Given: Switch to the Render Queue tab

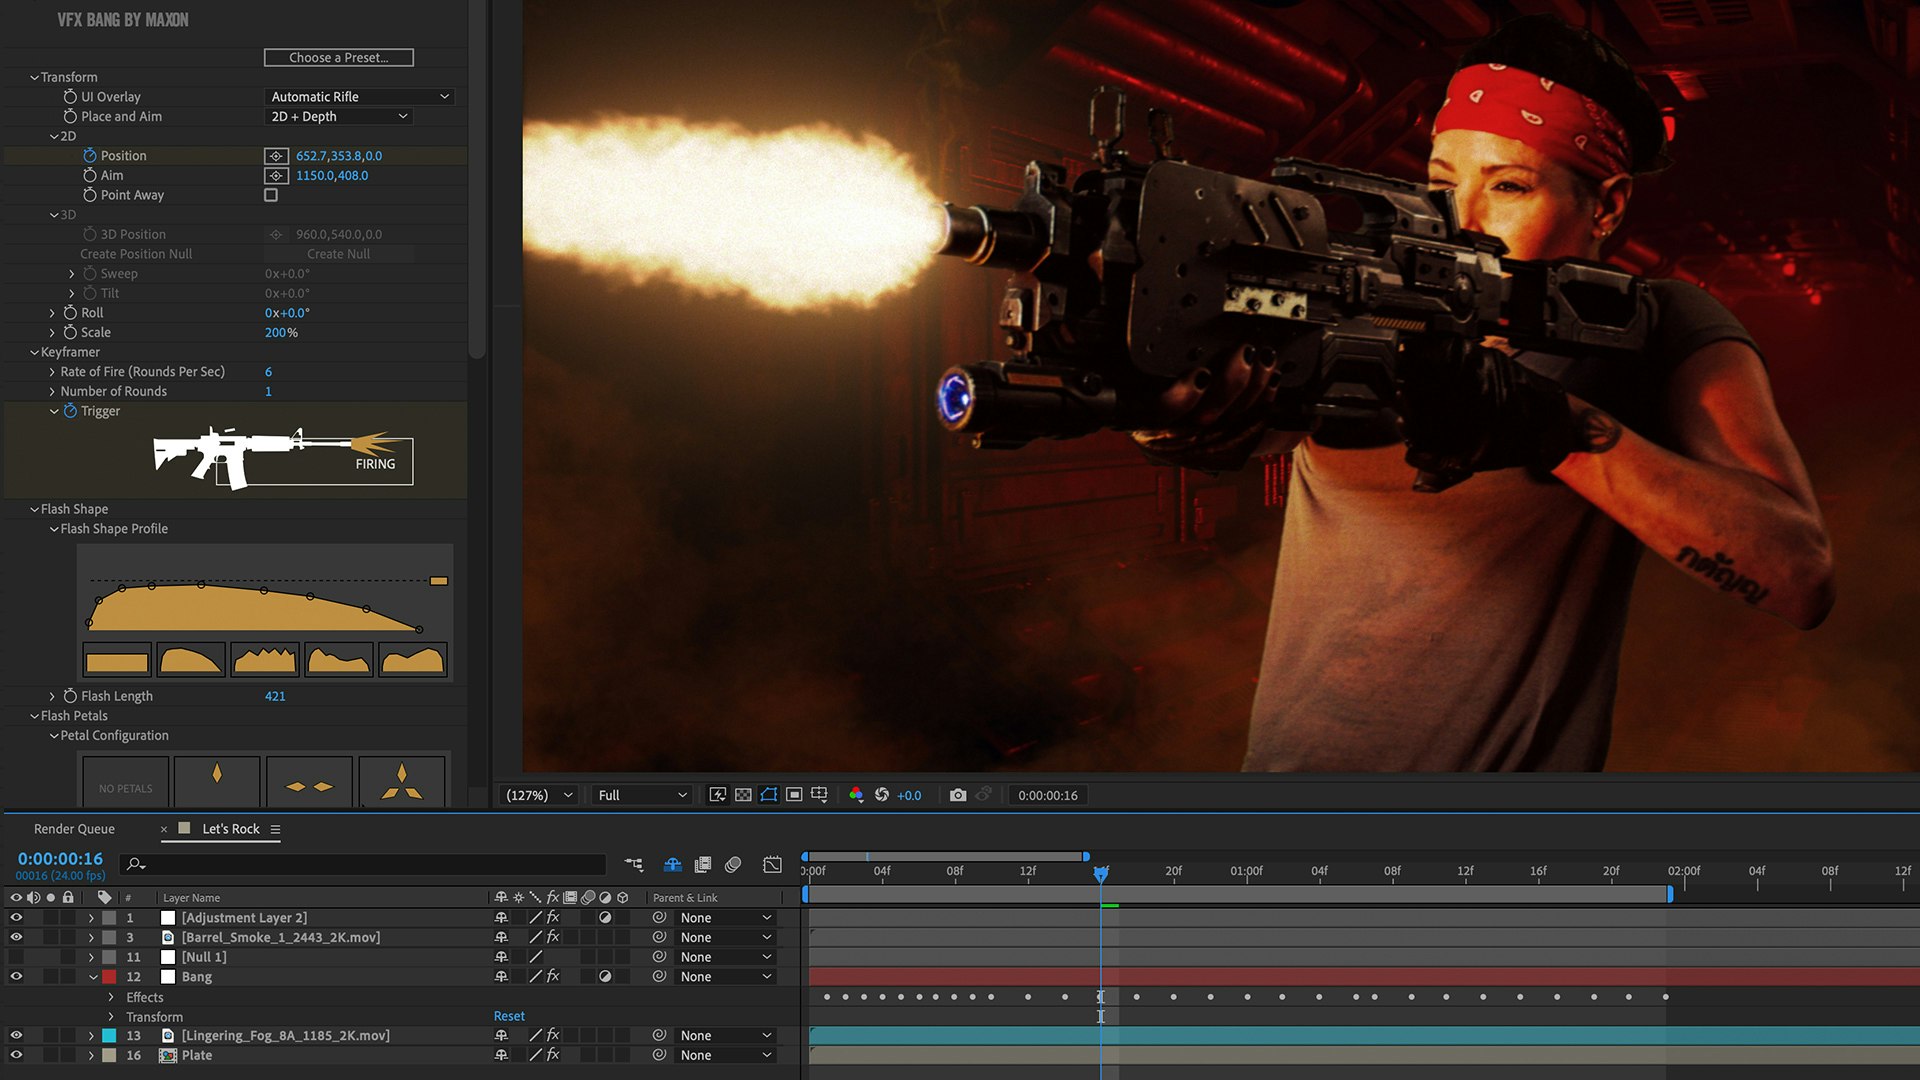Looking at the screenshot, I should point(74,829).
